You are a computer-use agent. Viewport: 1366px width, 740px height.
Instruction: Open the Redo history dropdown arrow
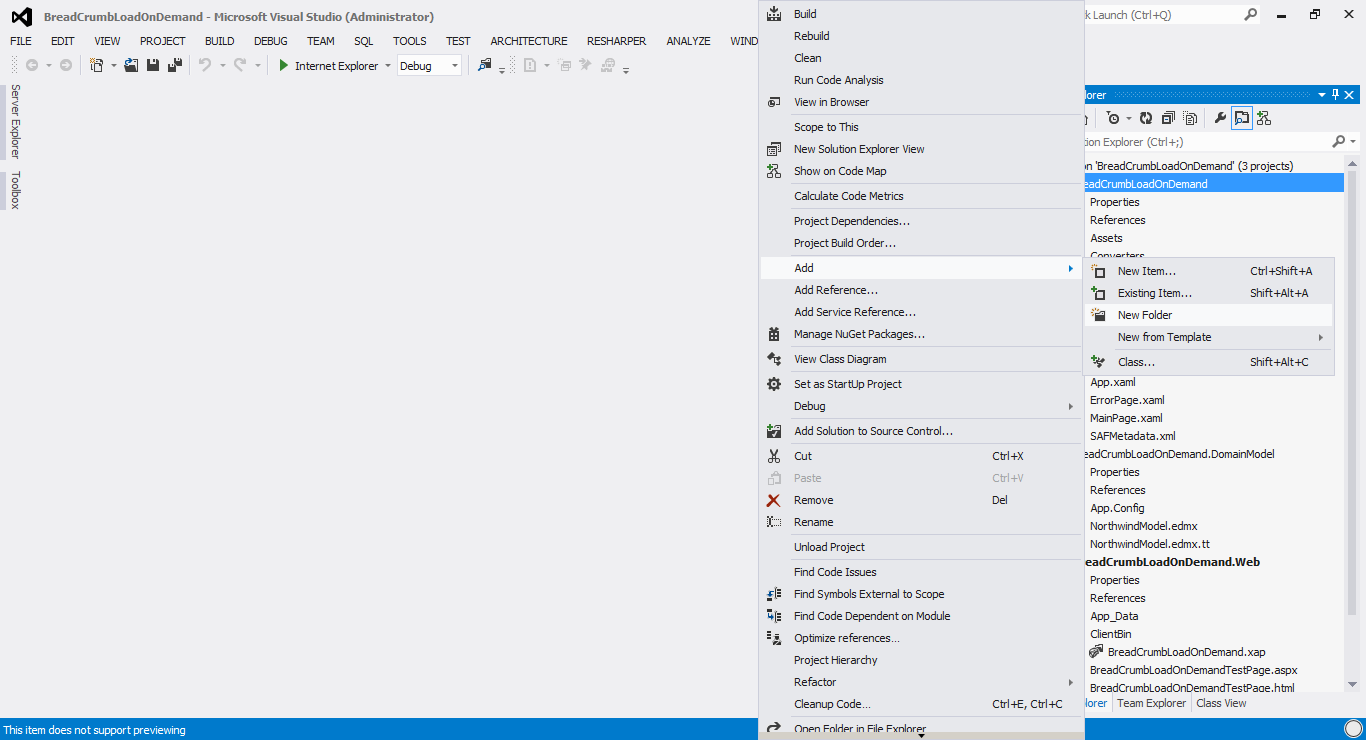(257, 66)
